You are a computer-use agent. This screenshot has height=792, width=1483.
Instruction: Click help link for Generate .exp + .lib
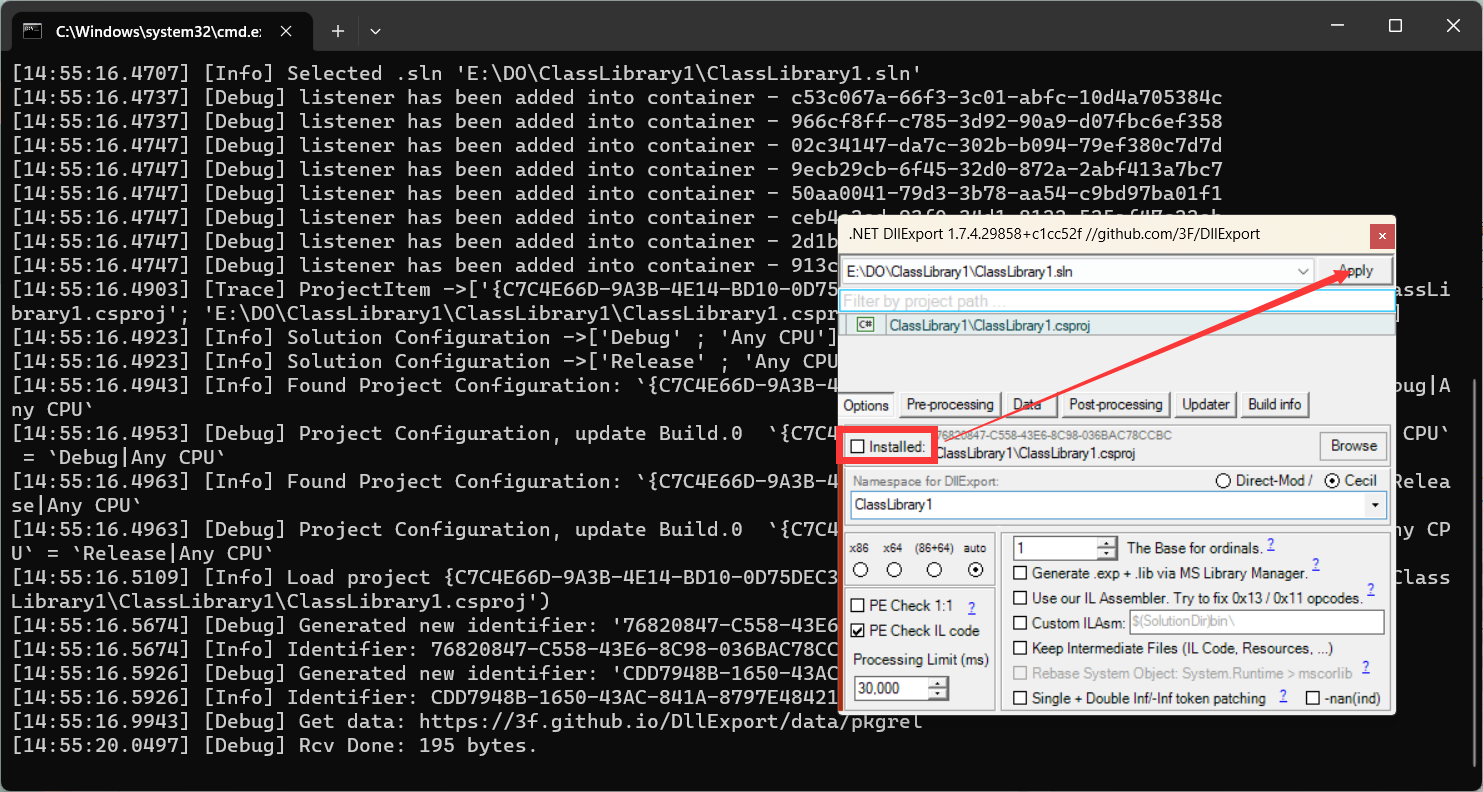click(x=1316, y=566)
